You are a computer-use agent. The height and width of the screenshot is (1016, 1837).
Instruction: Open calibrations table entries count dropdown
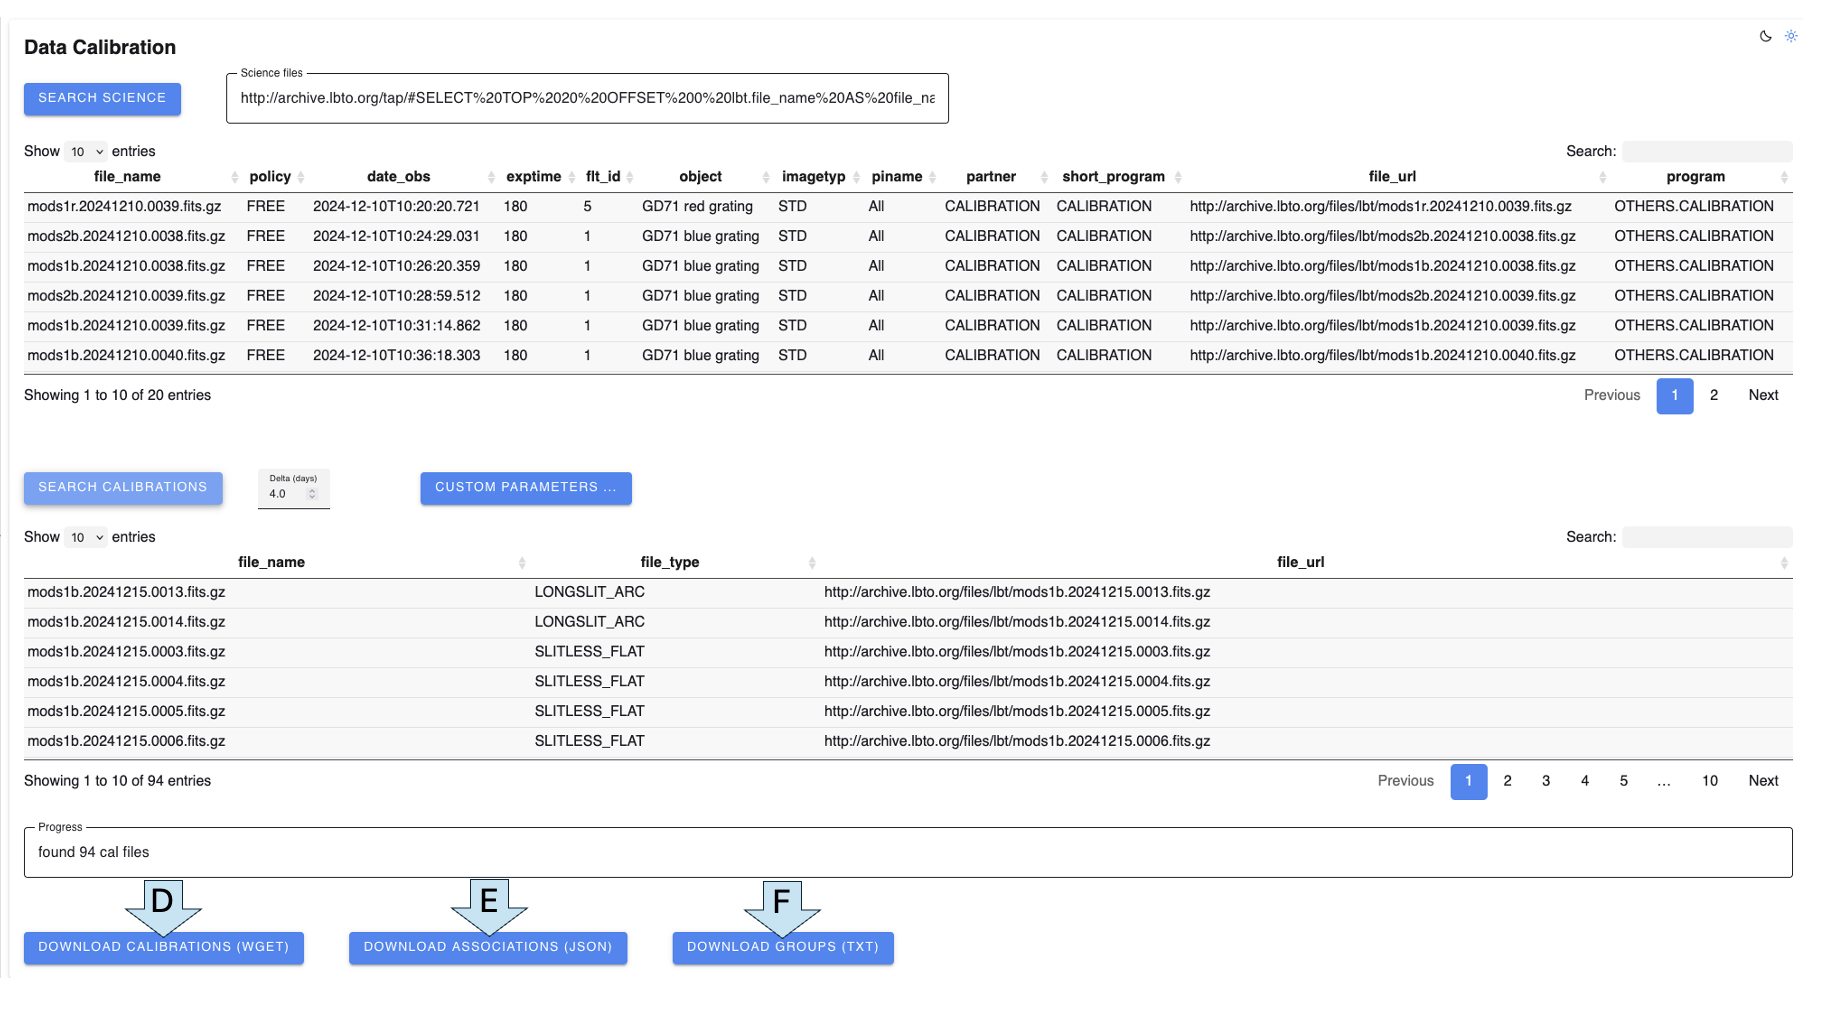tap(86, 538)
